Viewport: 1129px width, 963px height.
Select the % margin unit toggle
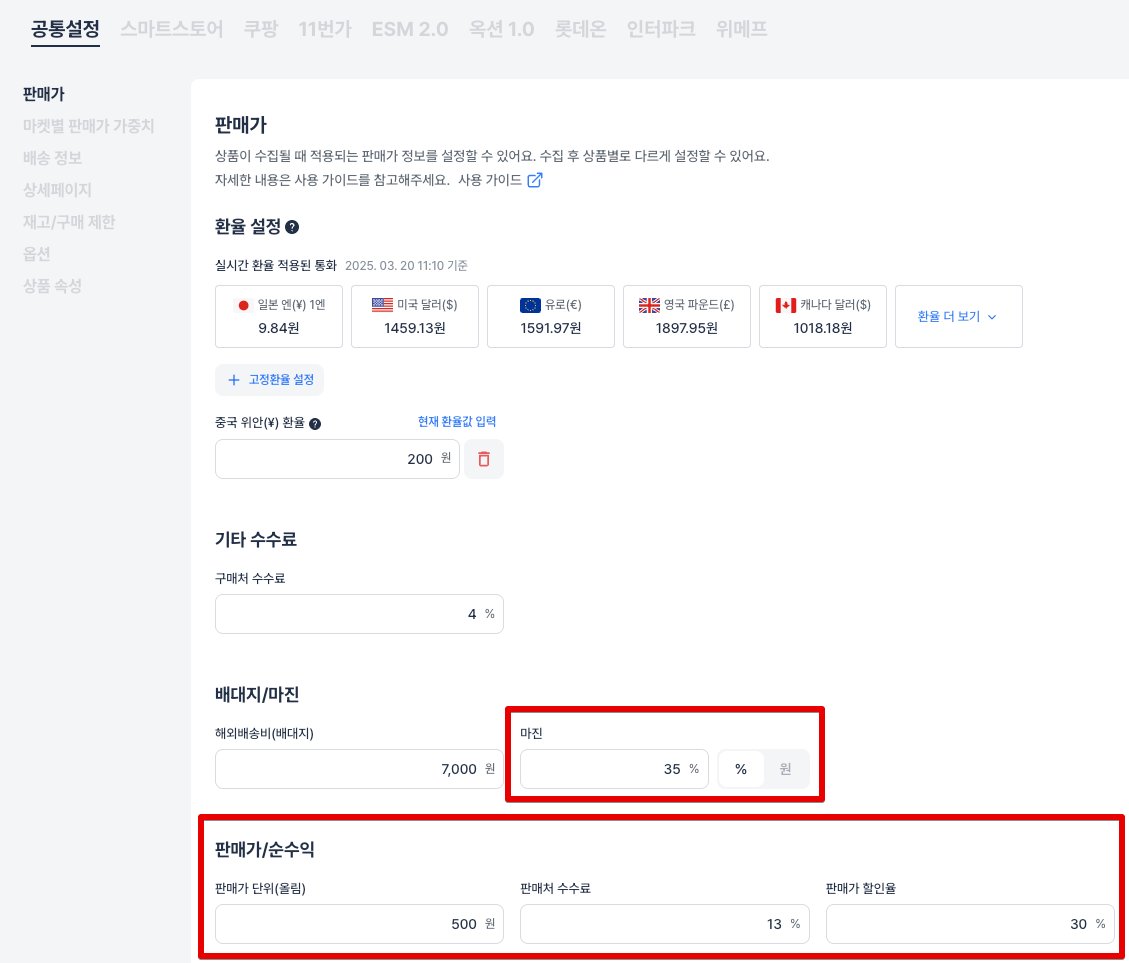click(741, 769)
